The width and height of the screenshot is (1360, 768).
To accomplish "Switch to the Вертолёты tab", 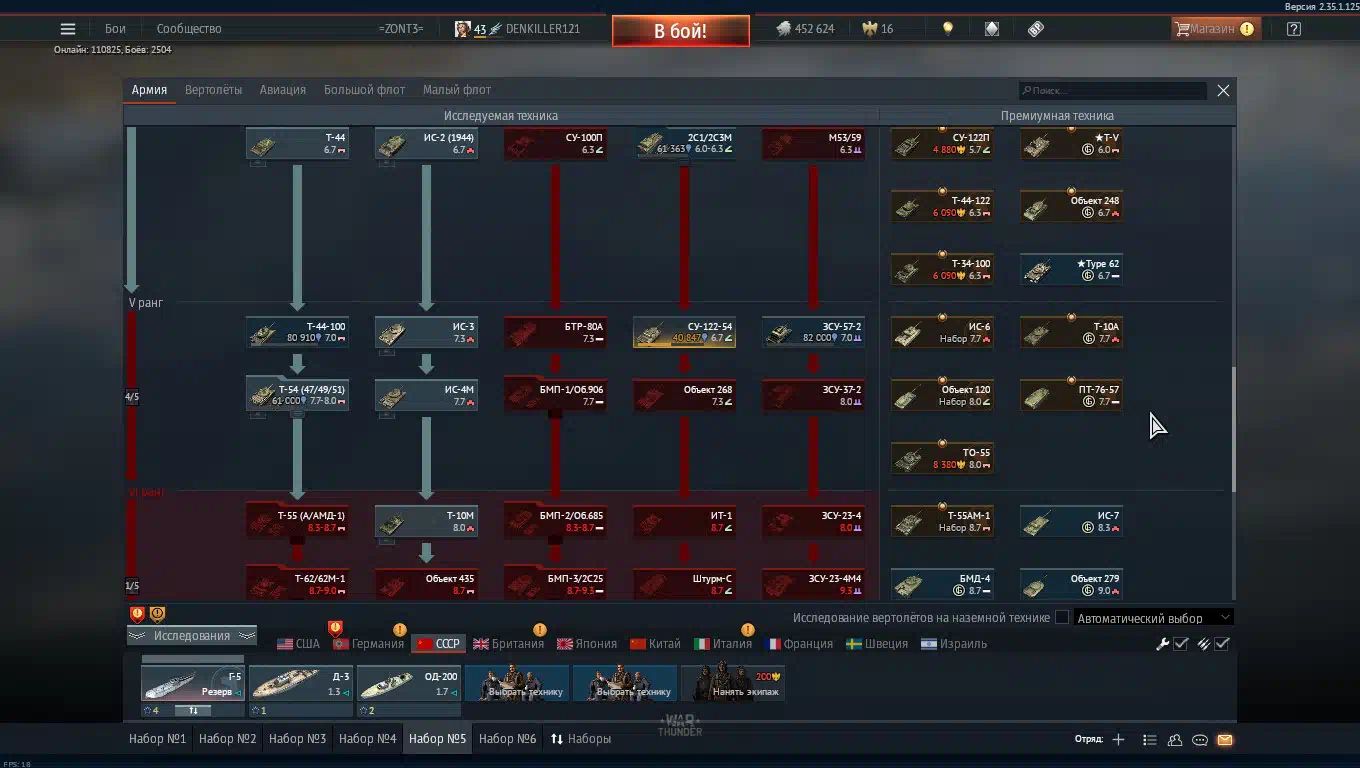I will 213,90.
